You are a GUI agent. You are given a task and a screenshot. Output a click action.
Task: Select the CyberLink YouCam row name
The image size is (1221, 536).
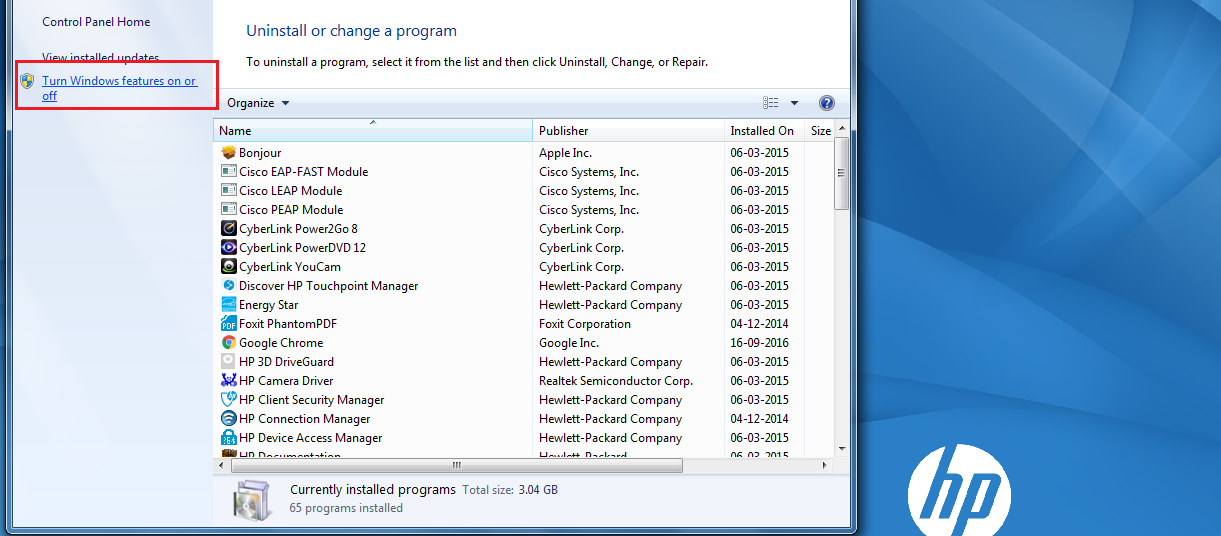coord(290,267)
